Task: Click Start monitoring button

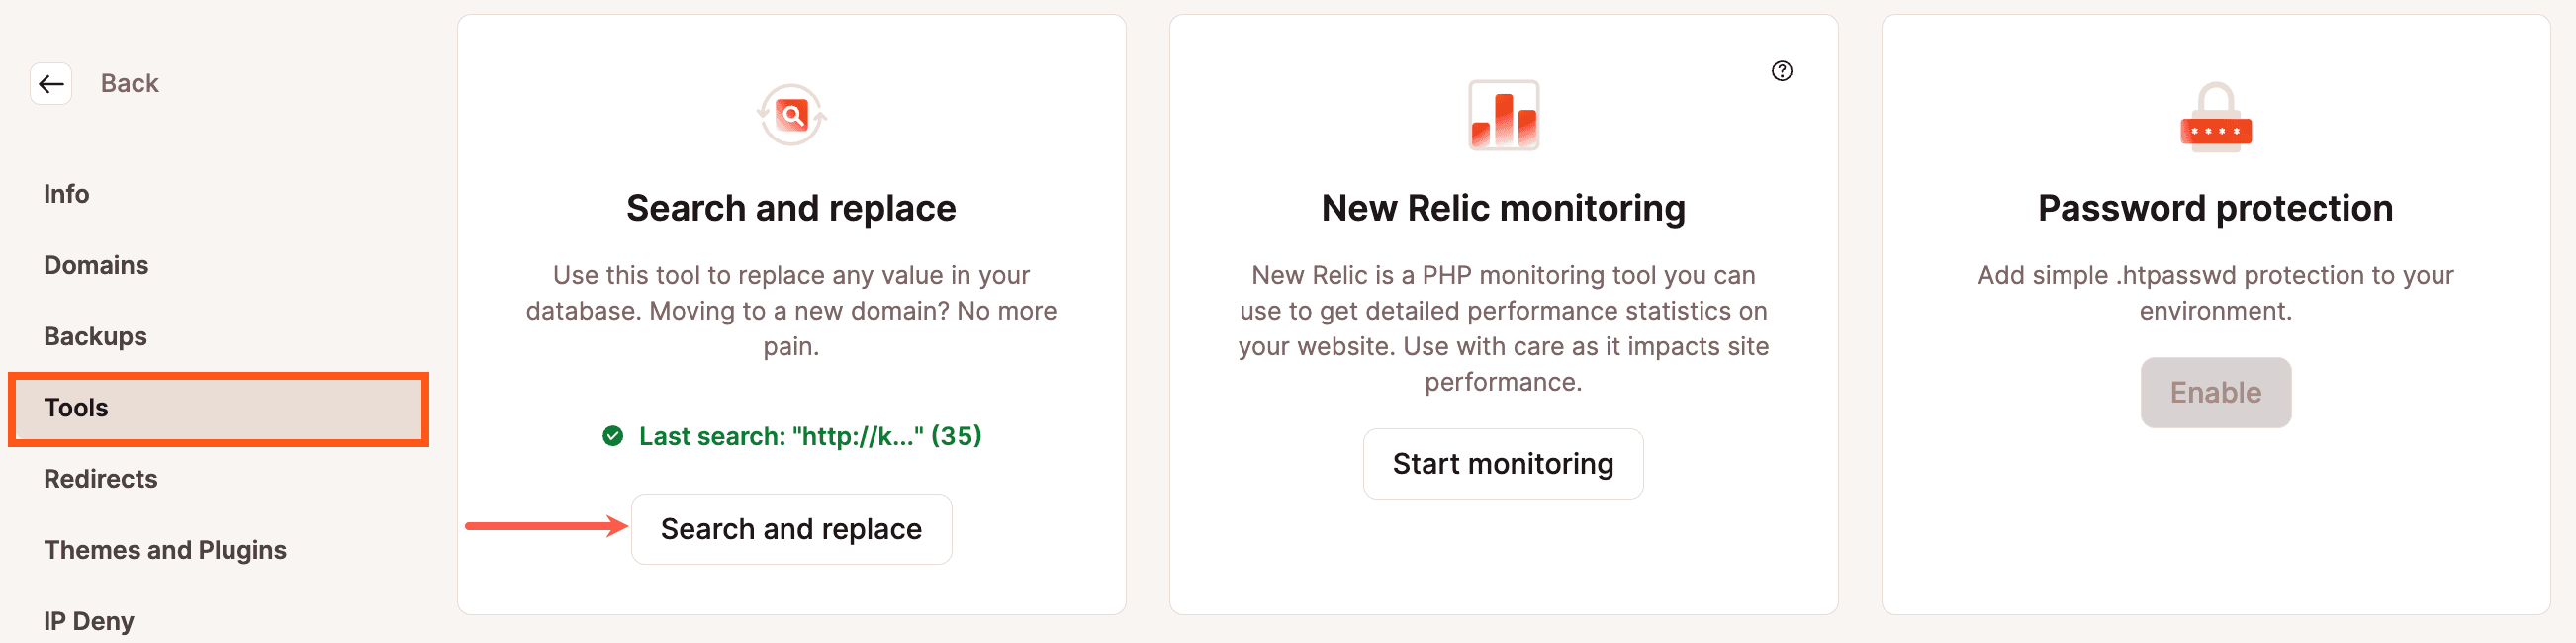Action: point(1502,464)
